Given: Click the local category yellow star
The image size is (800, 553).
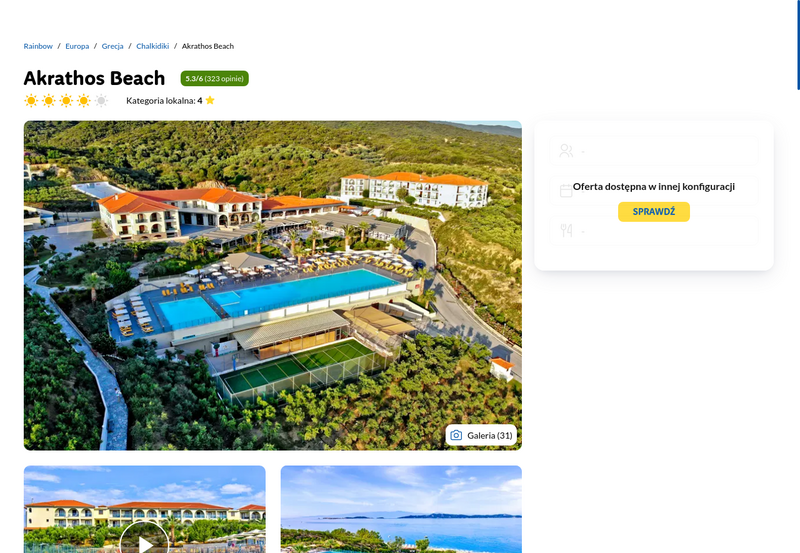Looking at the screenshot, I should coord(210,100).
